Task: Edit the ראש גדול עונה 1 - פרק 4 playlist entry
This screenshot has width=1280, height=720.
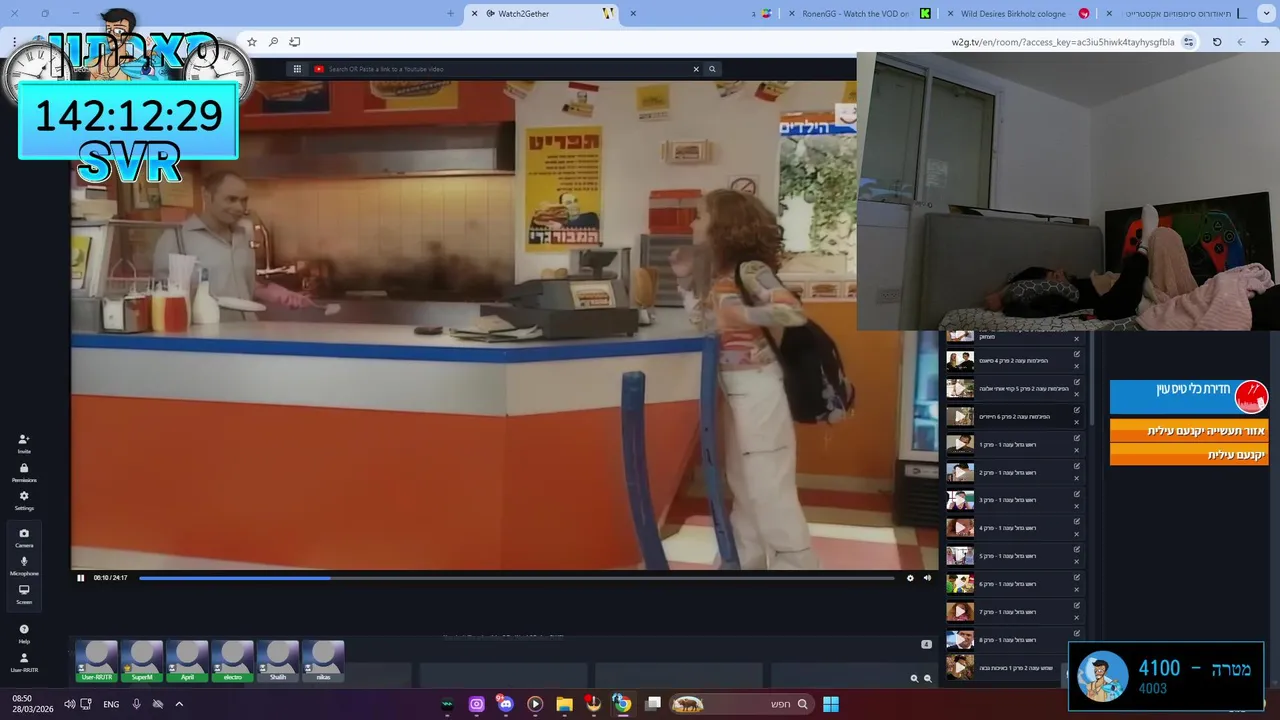Action: point(1077,521)
